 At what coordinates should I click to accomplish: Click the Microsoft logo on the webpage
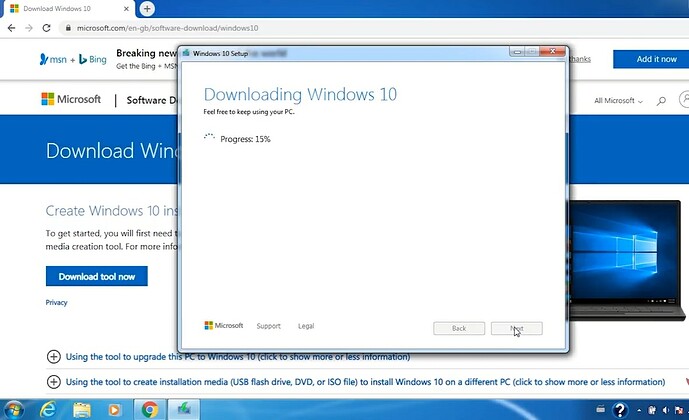pos(71,100)
